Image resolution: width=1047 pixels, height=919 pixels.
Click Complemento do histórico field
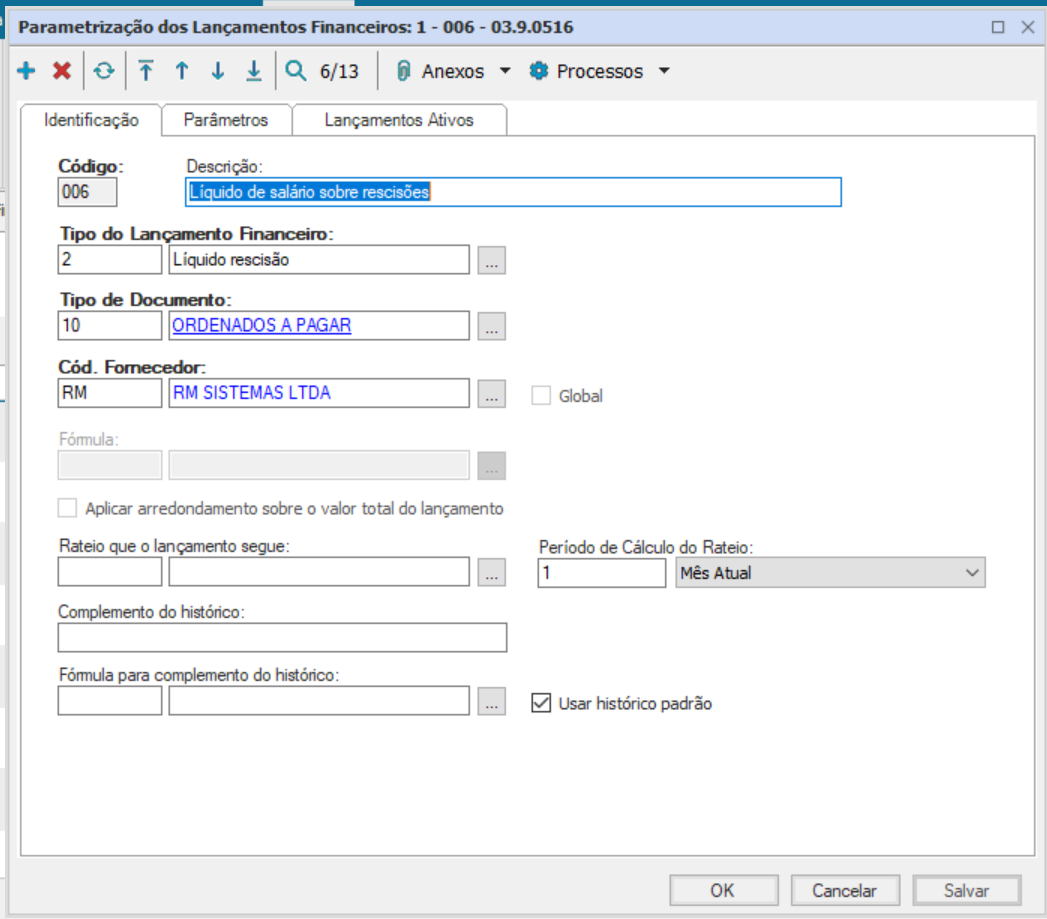(282, 637)
